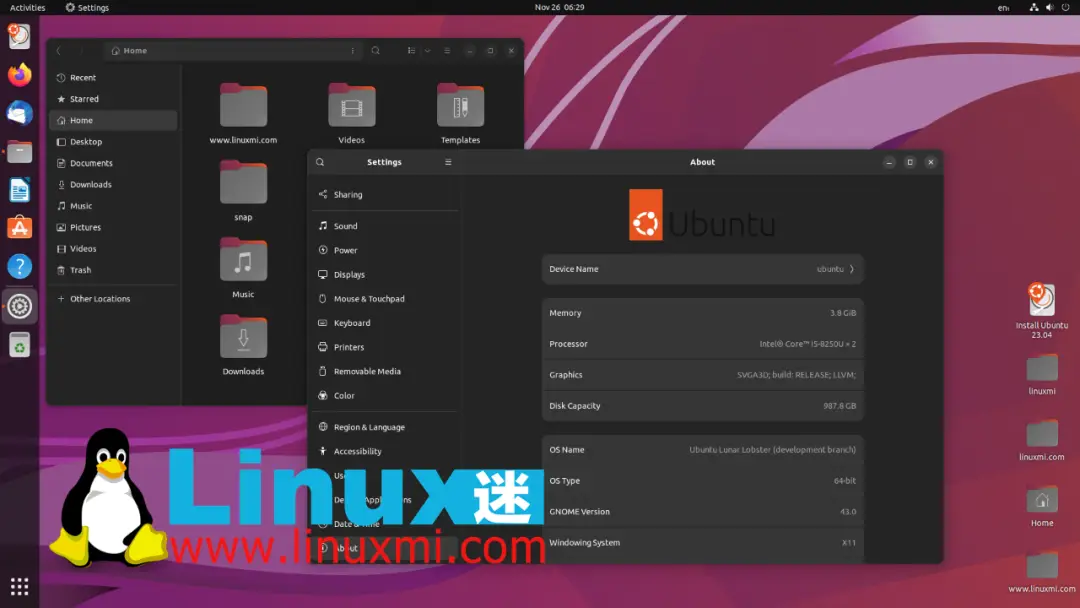This screenshot has width=1080, height=608.
Task: Open Documents in Files sidebar
Action: pos(114,163)
